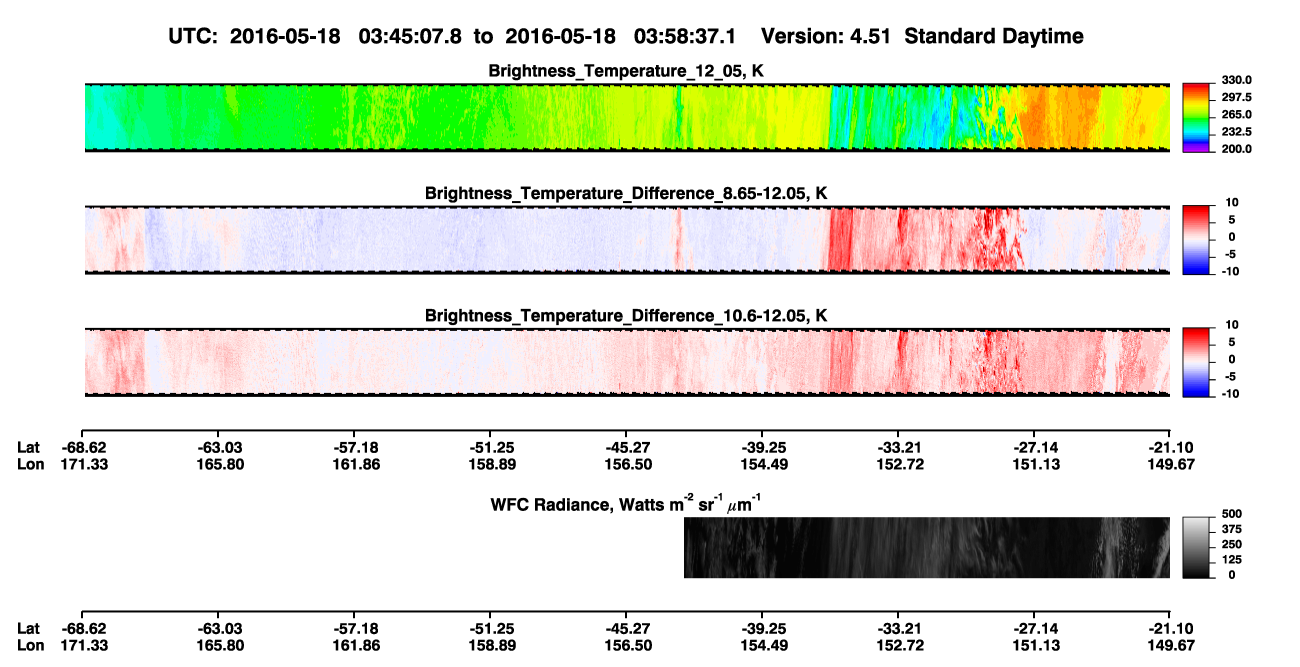Click the 'Brightness_Temperature_Difference_8.65-12.05, K' title
1300x667 pixels.
point(627,193)
